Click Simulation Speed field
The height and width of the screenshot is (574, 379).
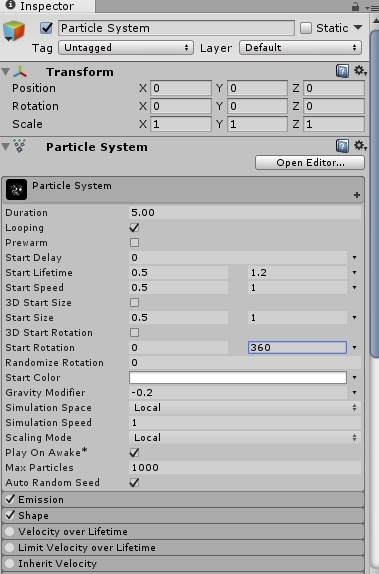pos(245,423)
